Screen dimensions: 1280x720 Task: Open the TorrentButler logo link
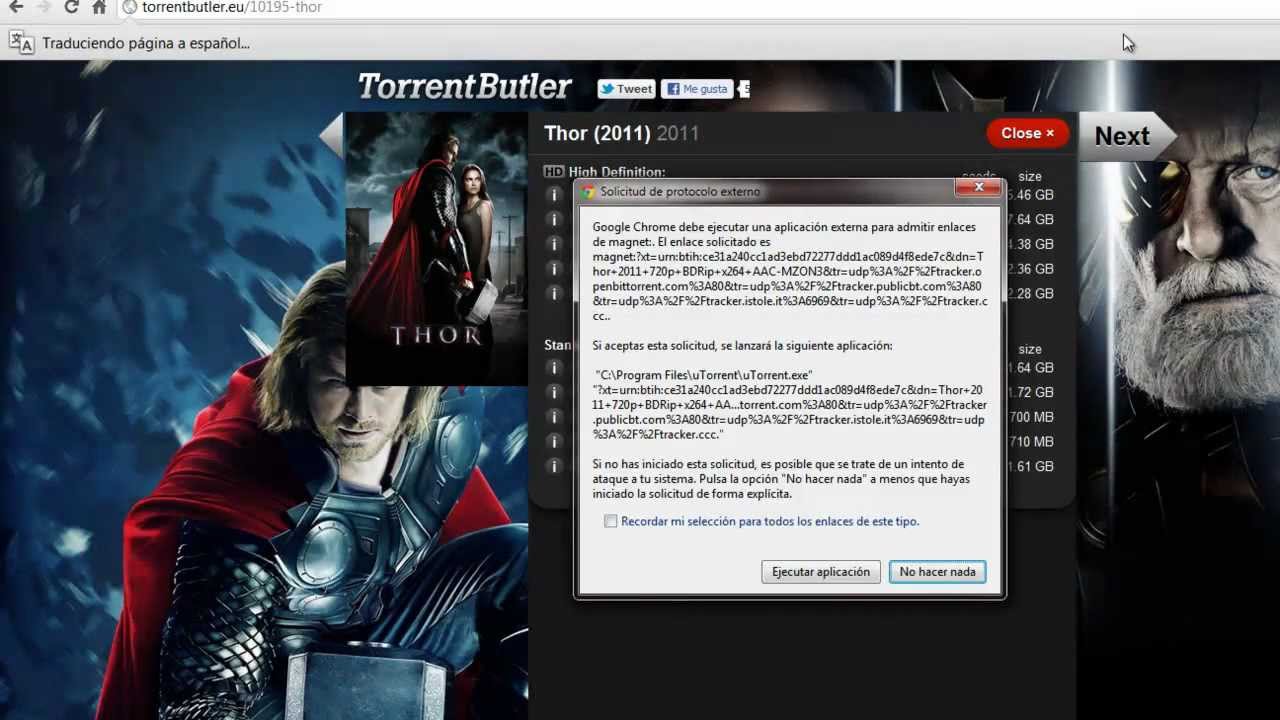point(465,87)
